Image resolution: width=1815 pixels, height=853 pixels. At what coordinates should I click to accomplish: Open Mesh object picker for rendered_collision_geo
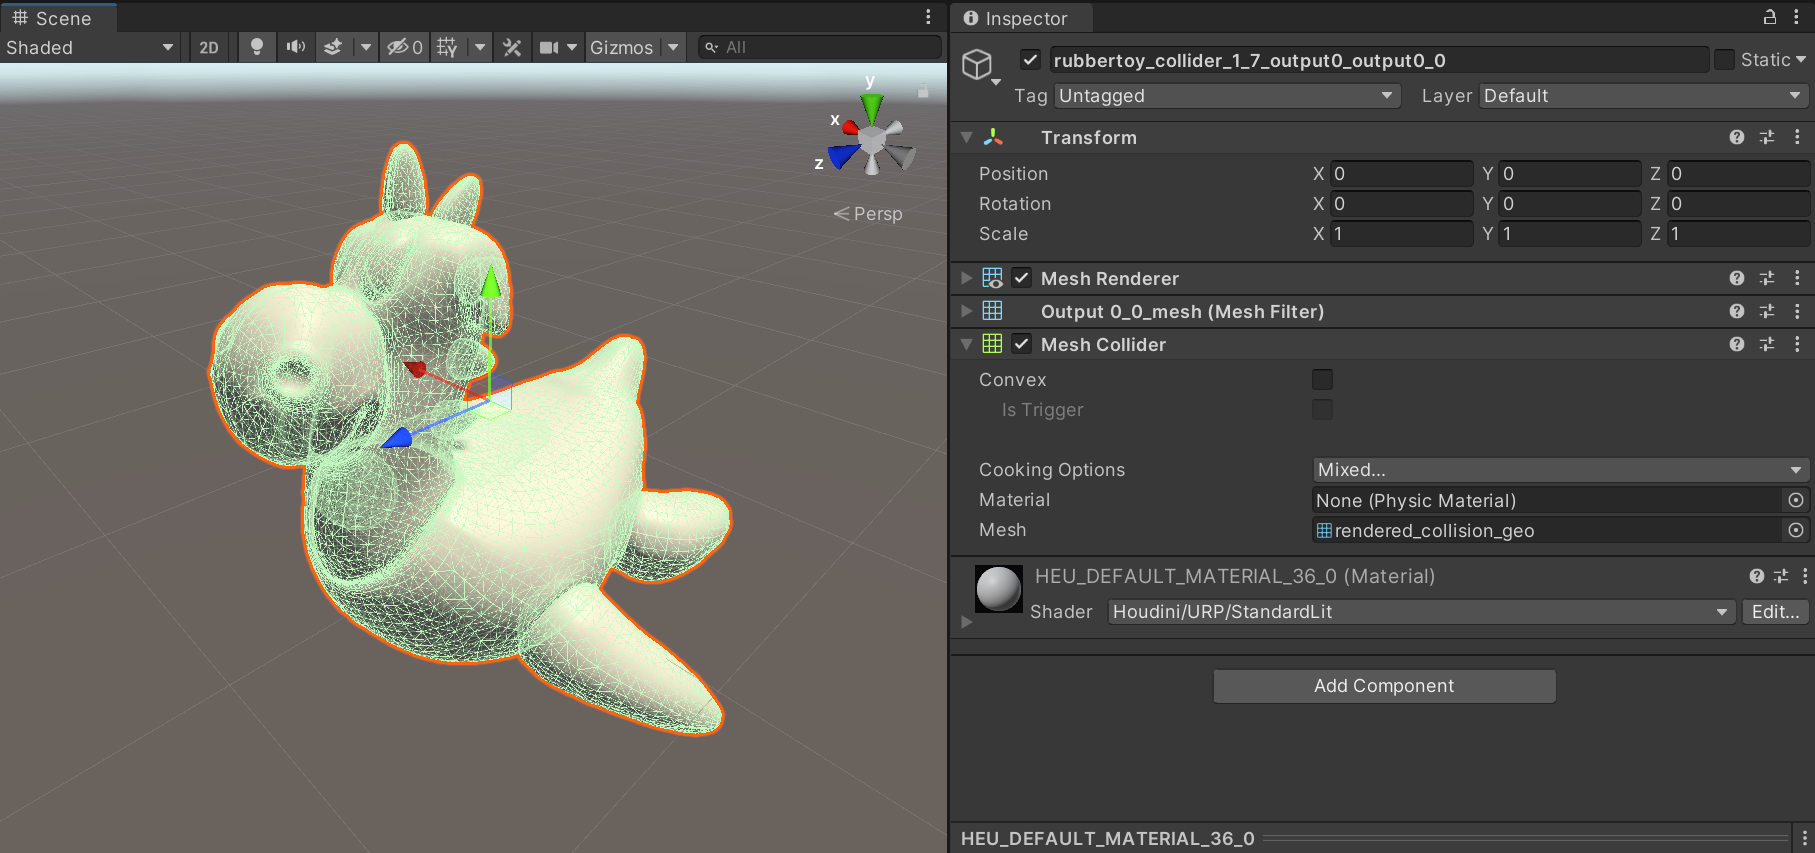[x=1796, y=530]
